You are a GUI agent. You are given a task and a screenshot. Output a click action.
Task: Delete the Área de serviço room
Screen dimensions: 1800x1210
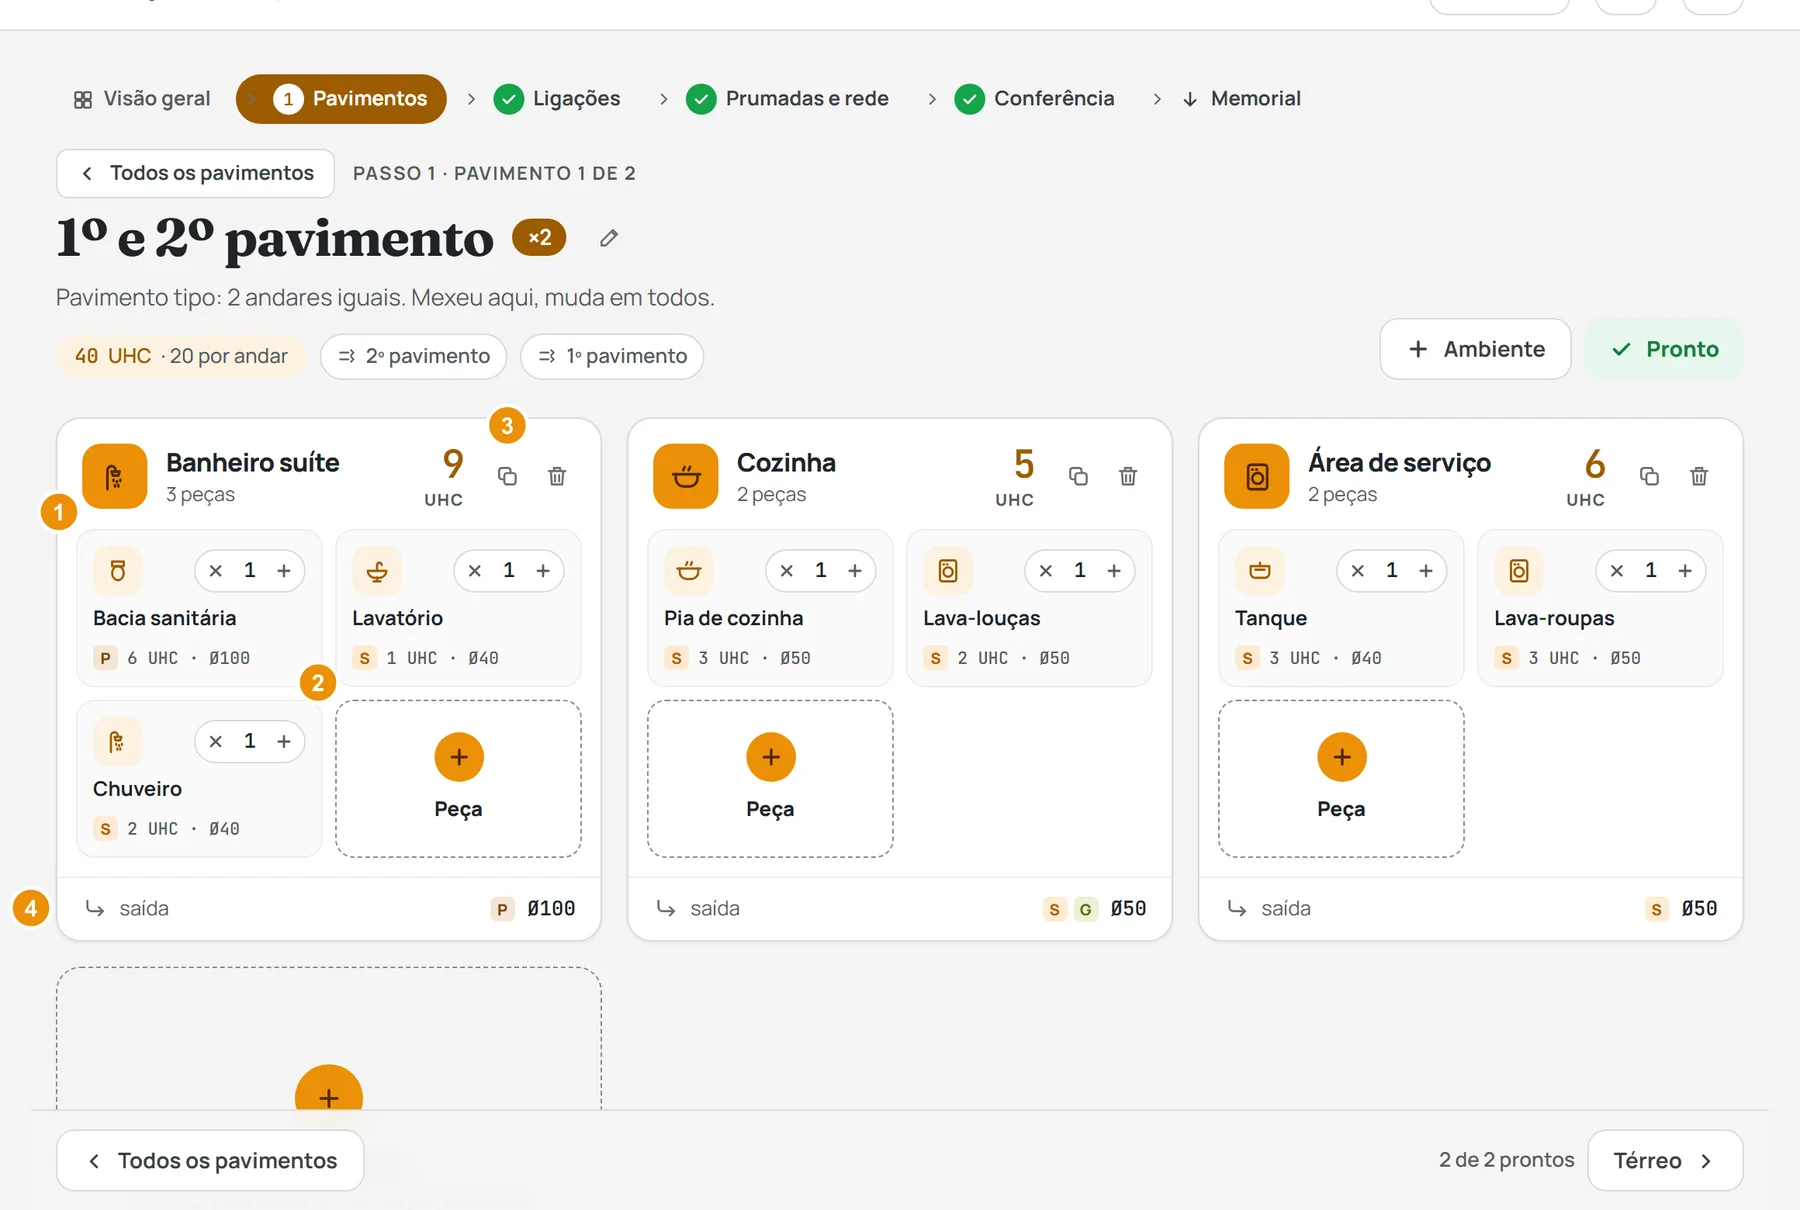tap(1699, 476)
